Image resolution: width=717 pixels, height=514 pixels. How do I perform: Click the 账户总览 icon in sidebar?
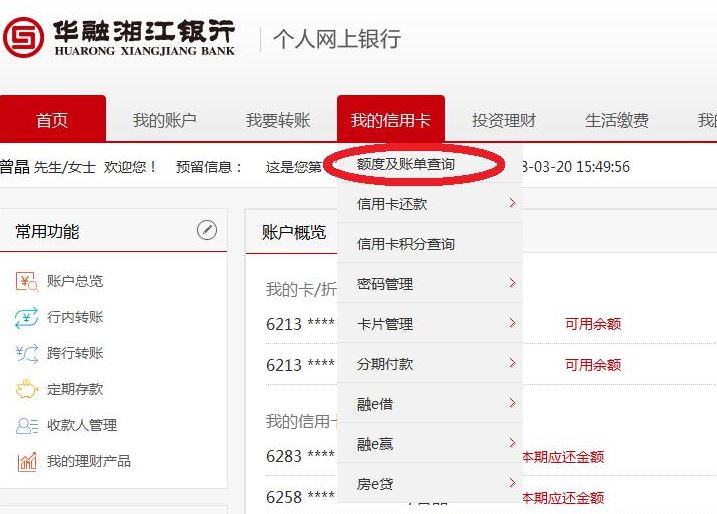click(26, 281)
